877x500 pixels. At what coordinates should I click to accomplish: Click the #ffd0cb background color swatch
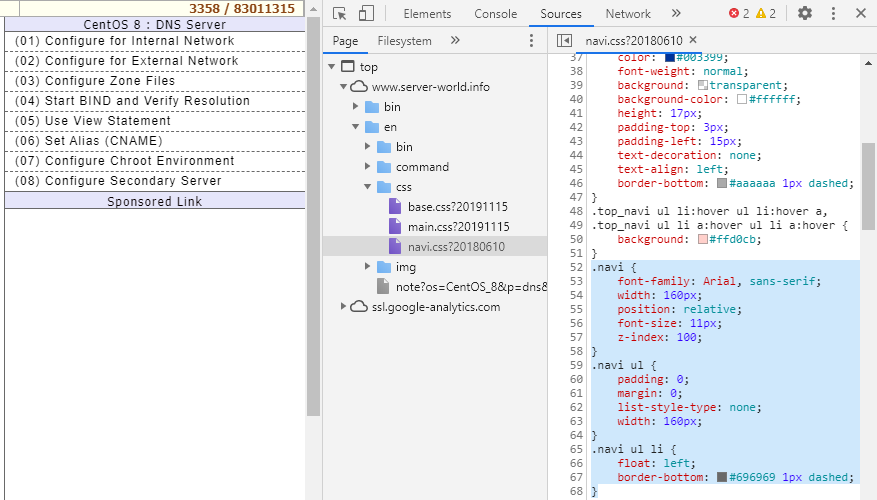704,240
